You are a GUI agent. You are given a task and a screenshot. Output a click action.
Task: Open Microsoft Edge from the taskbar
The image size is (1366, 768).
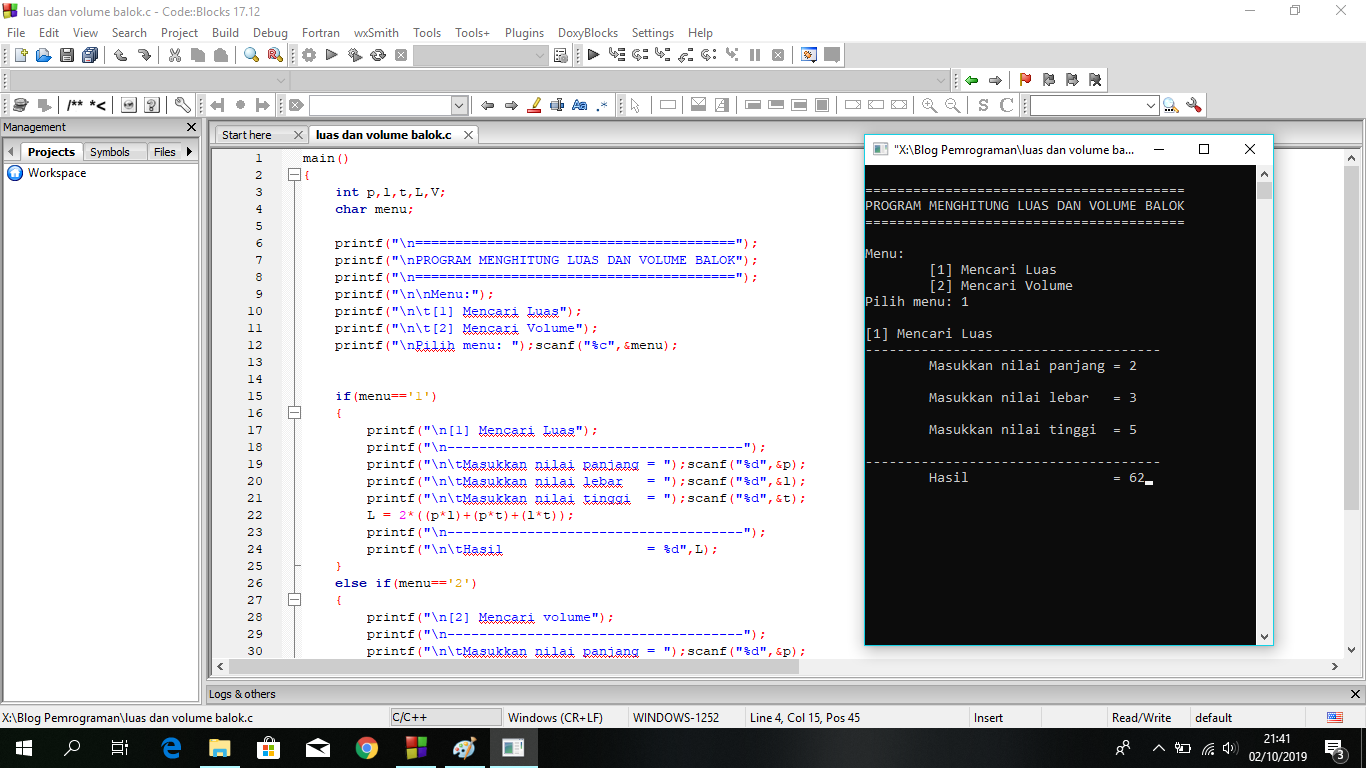coord(171,748)
